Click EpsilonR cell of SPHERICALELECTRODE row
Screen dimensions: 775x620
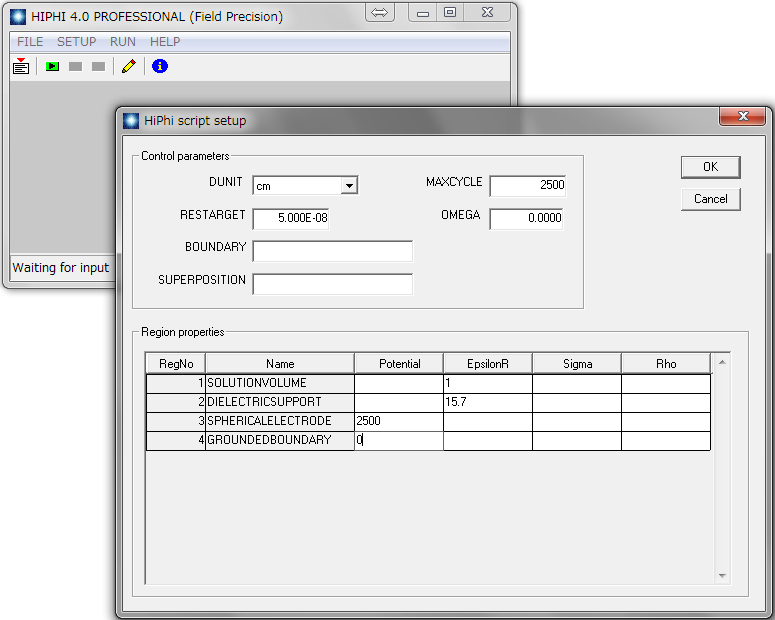pyautogui.click(x=488, y=421)
